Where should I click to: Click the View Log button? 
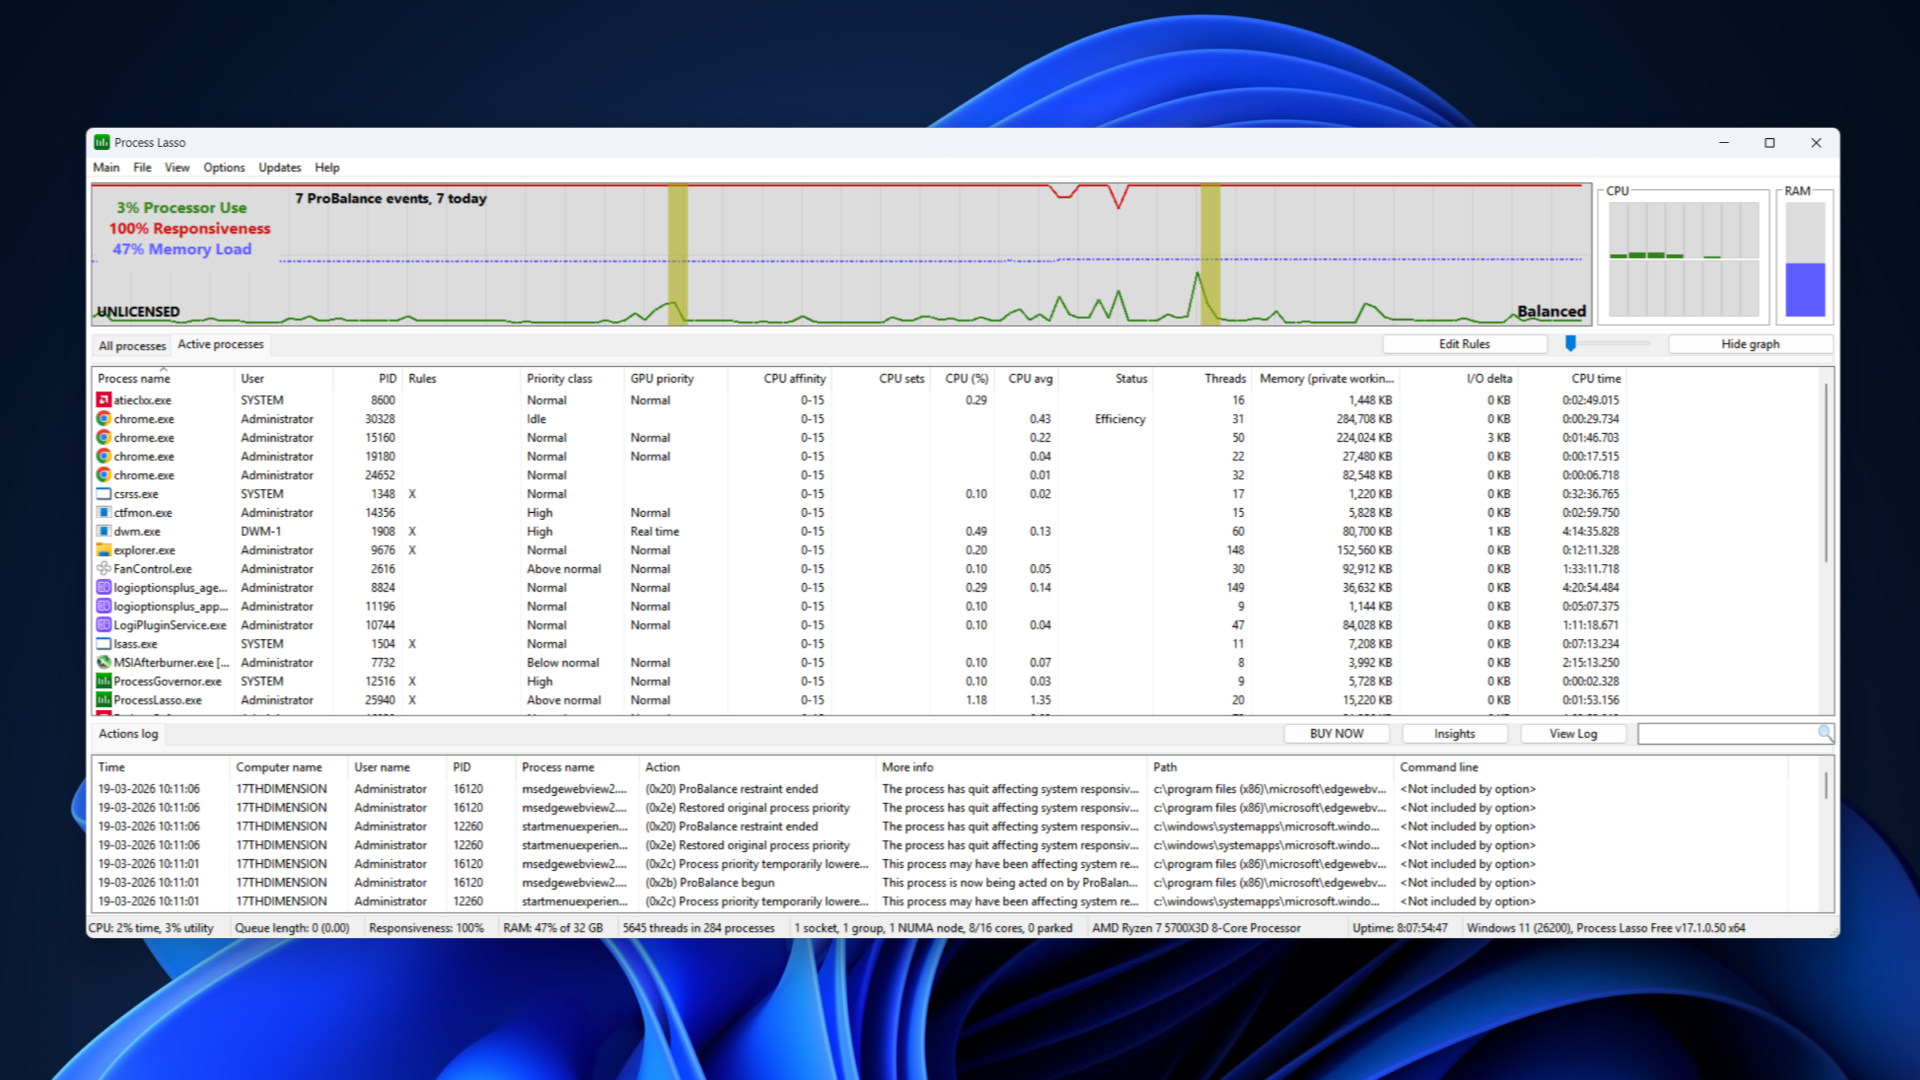coord(1573,734)
